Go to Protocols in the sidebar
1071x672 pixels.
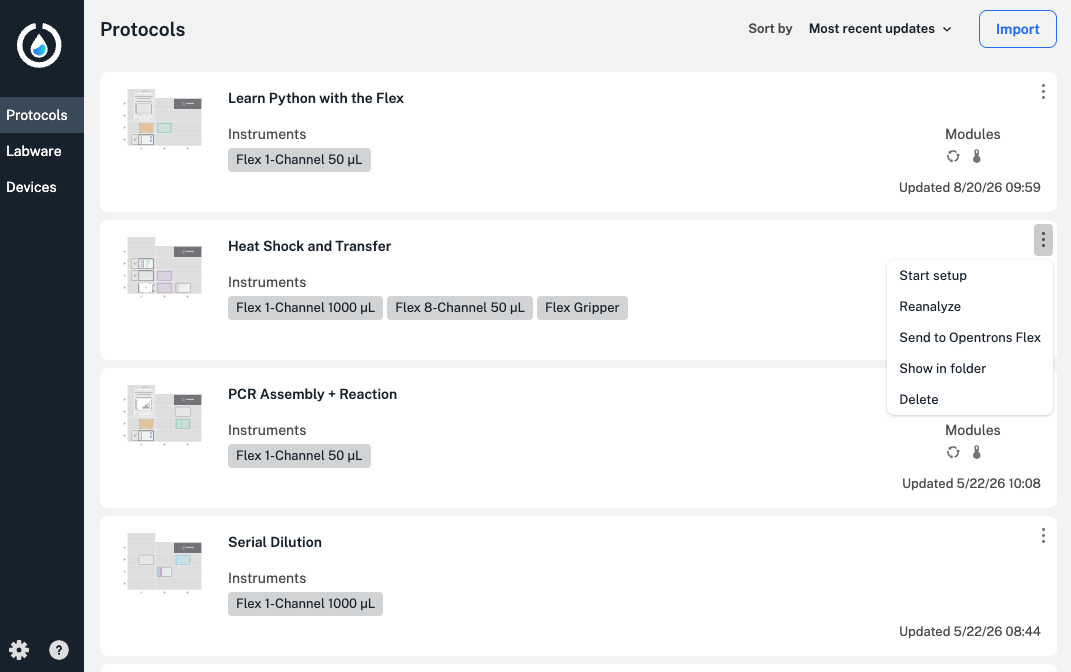(42, 115)
